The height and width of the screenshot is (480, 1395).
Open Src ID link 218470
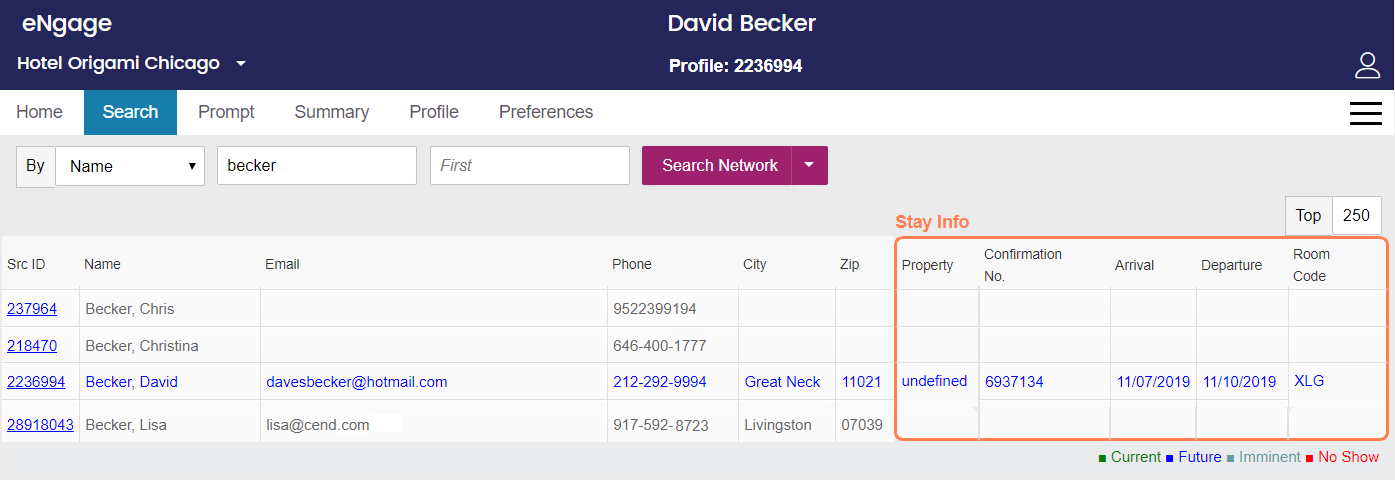point(32,346)
